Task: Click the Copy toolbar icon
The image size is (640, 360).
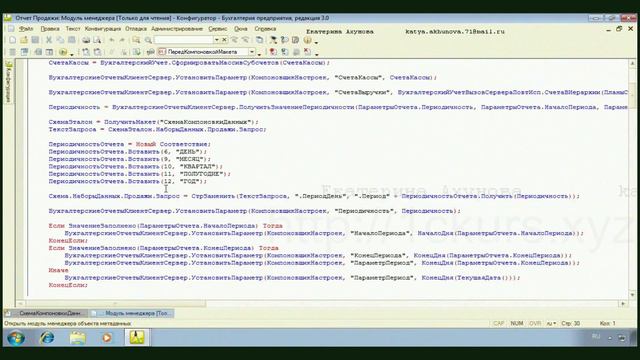Action: pos(60,40)
